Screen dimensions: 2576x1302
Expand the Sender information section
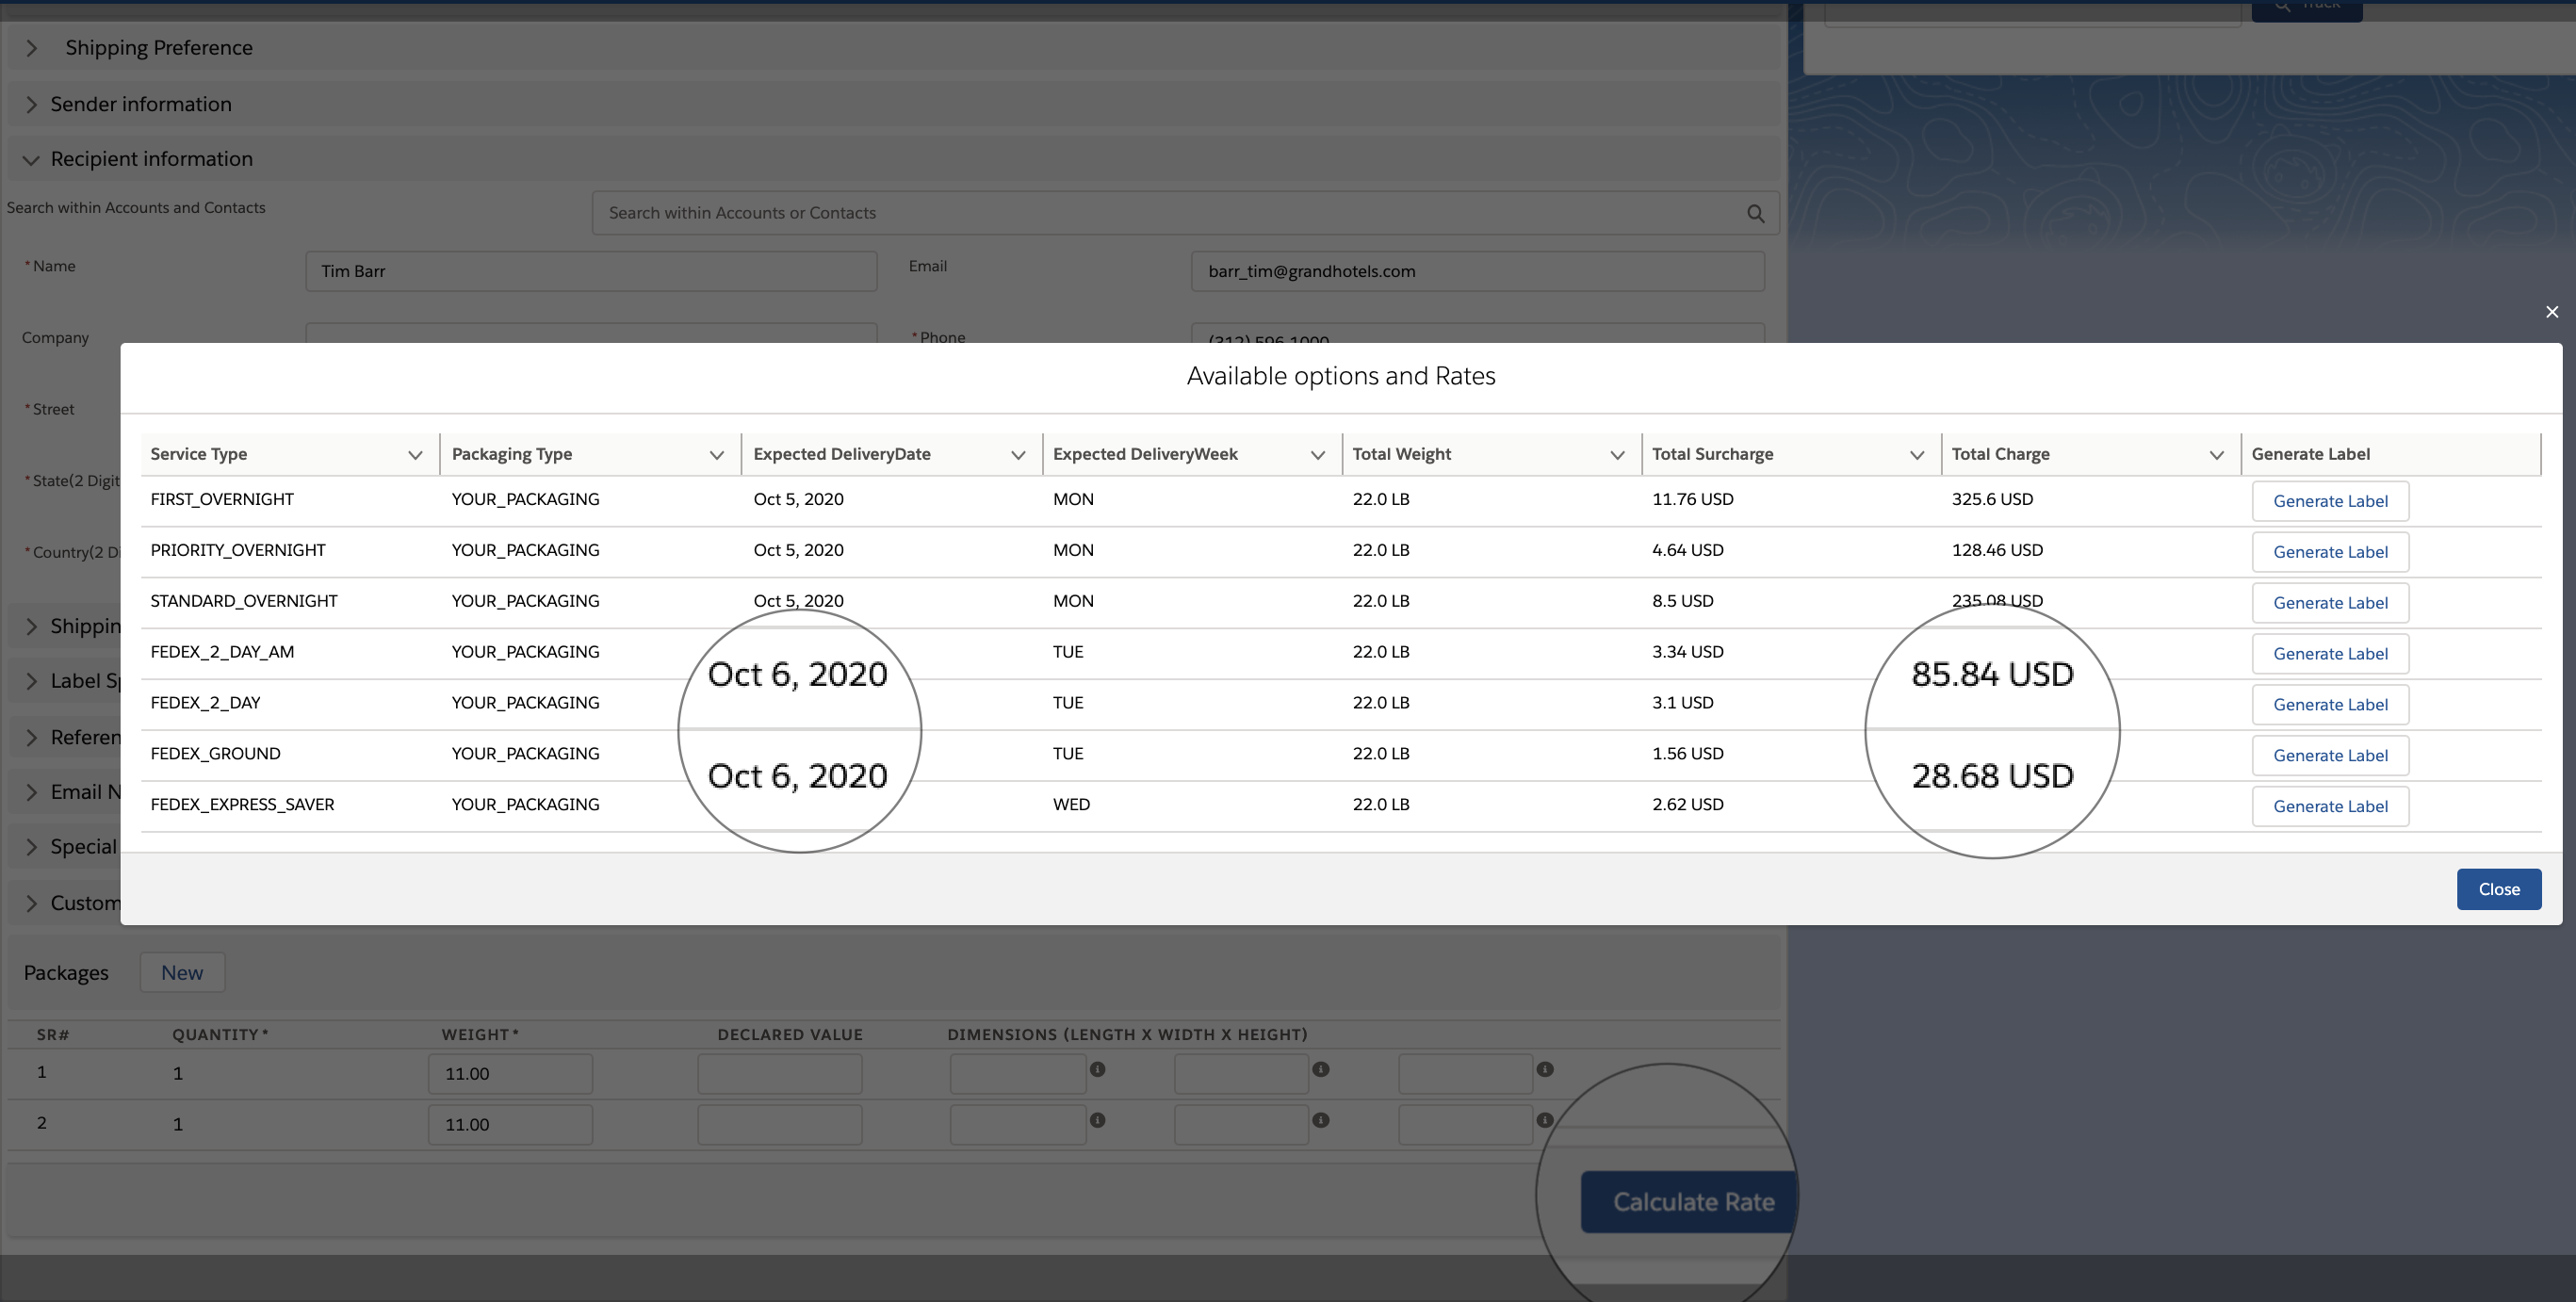[x=31, y=104]
